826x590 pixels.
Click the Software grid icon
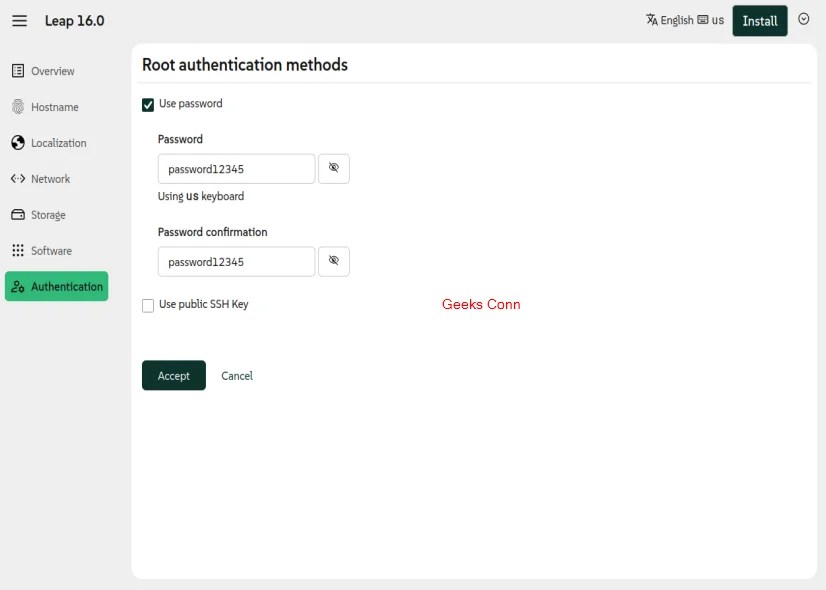coord(16,250)
